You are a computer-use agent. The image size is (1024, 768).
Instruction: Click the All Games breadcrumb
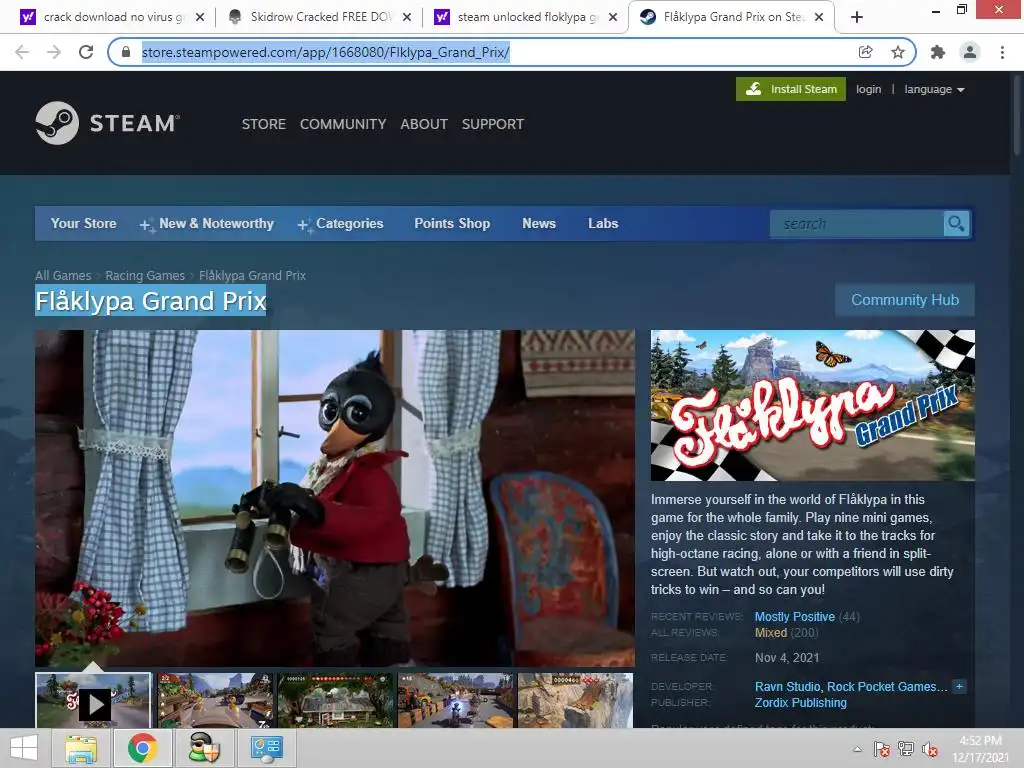tap(63, 276)
